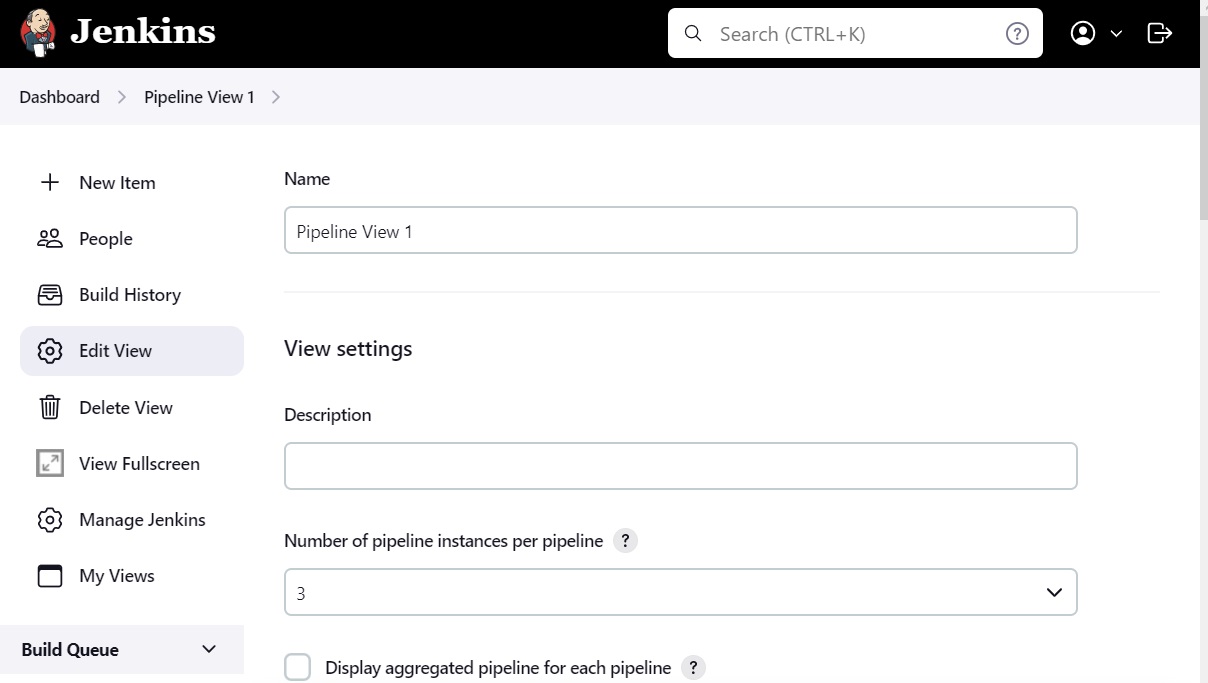Open help for aggregated pipeline option
This screenshot has height=683, width=1208.
[693, 668]
